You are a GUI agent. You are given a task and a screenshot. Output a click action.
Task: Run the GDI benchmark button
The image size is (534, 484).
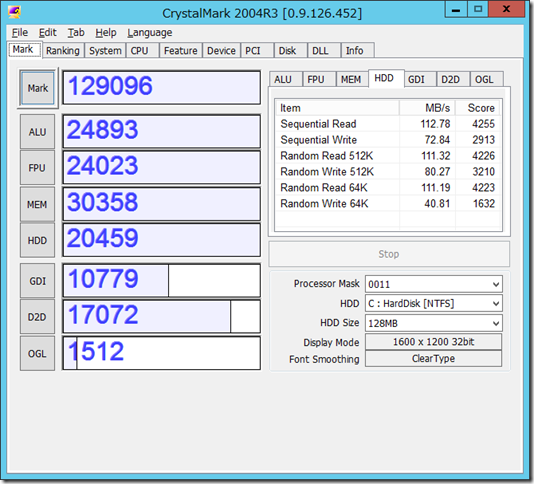(37, 281)
